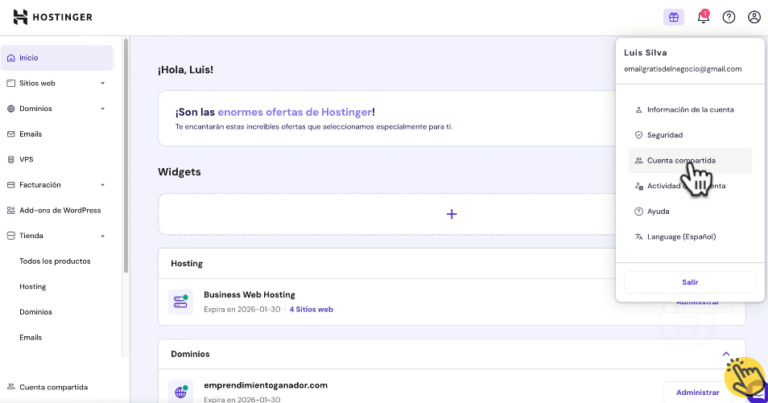
Task: Open Información de la cuenta
Action: click(690, 109)
